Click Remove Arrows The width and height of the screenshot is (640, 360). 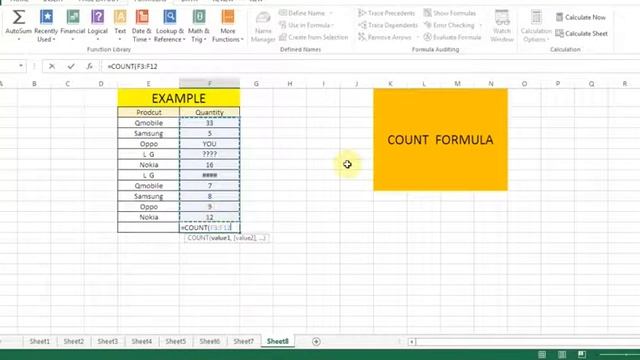(x=384, y=37)
